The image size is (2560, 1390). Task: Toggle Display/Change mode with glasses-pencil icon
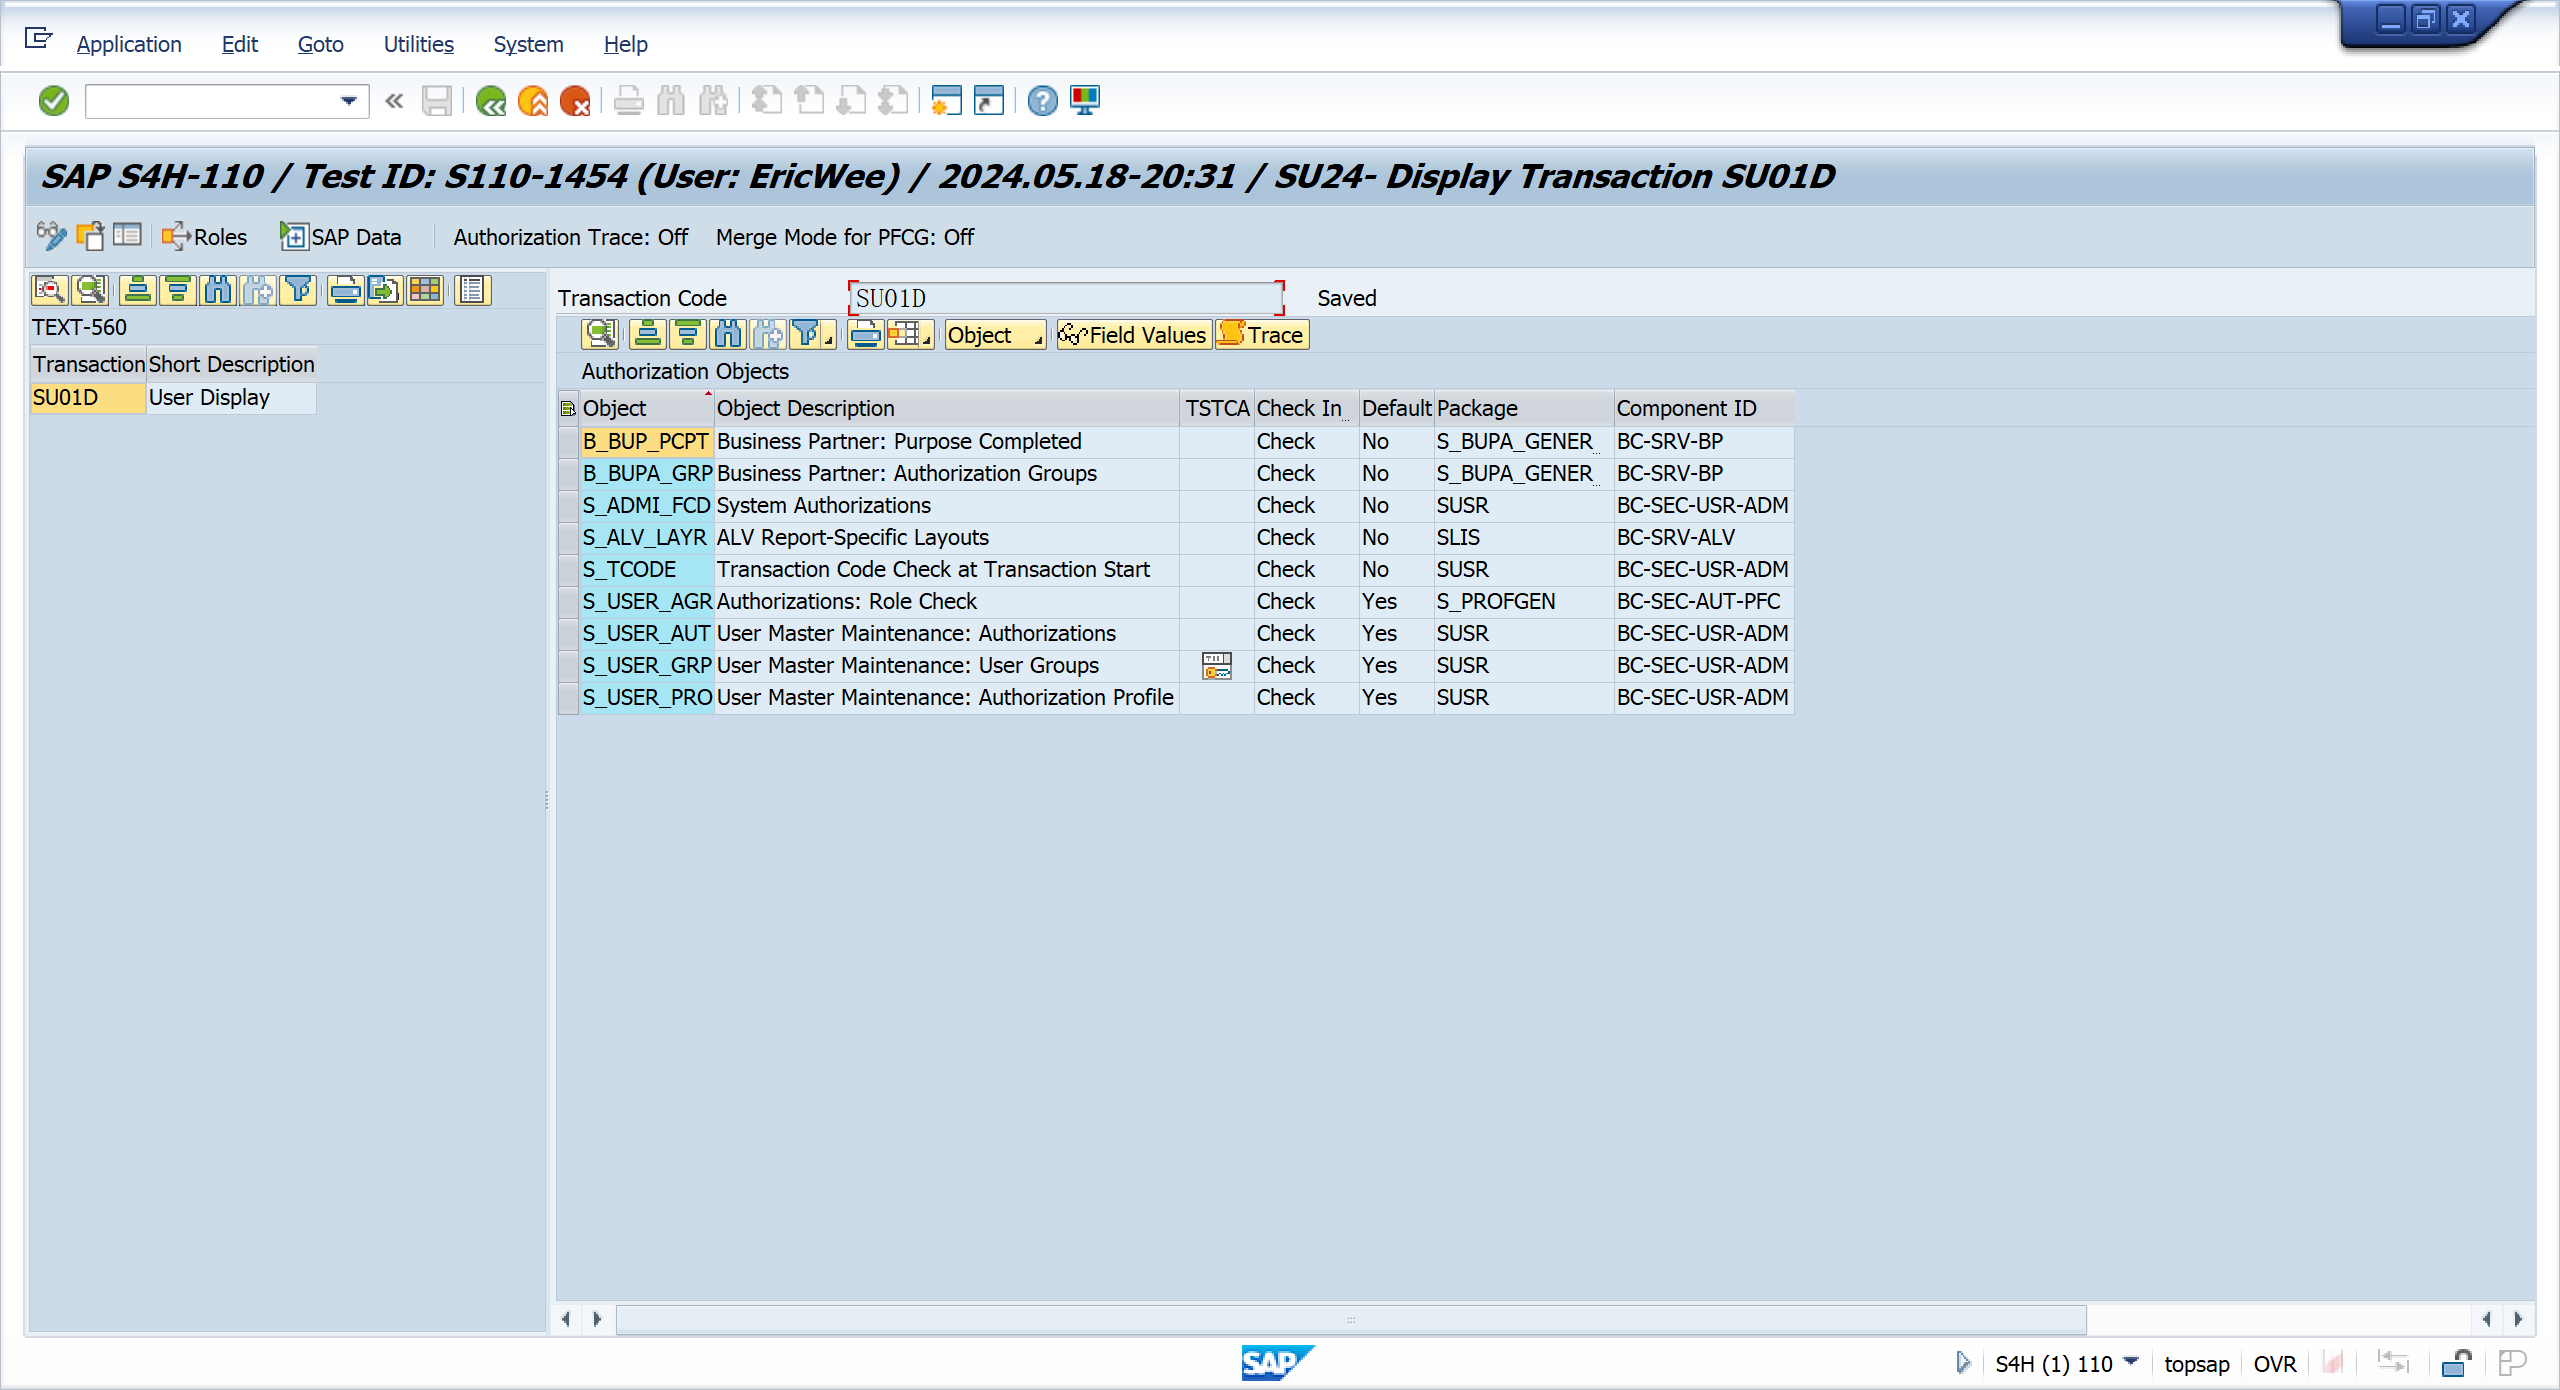[50, 236]
